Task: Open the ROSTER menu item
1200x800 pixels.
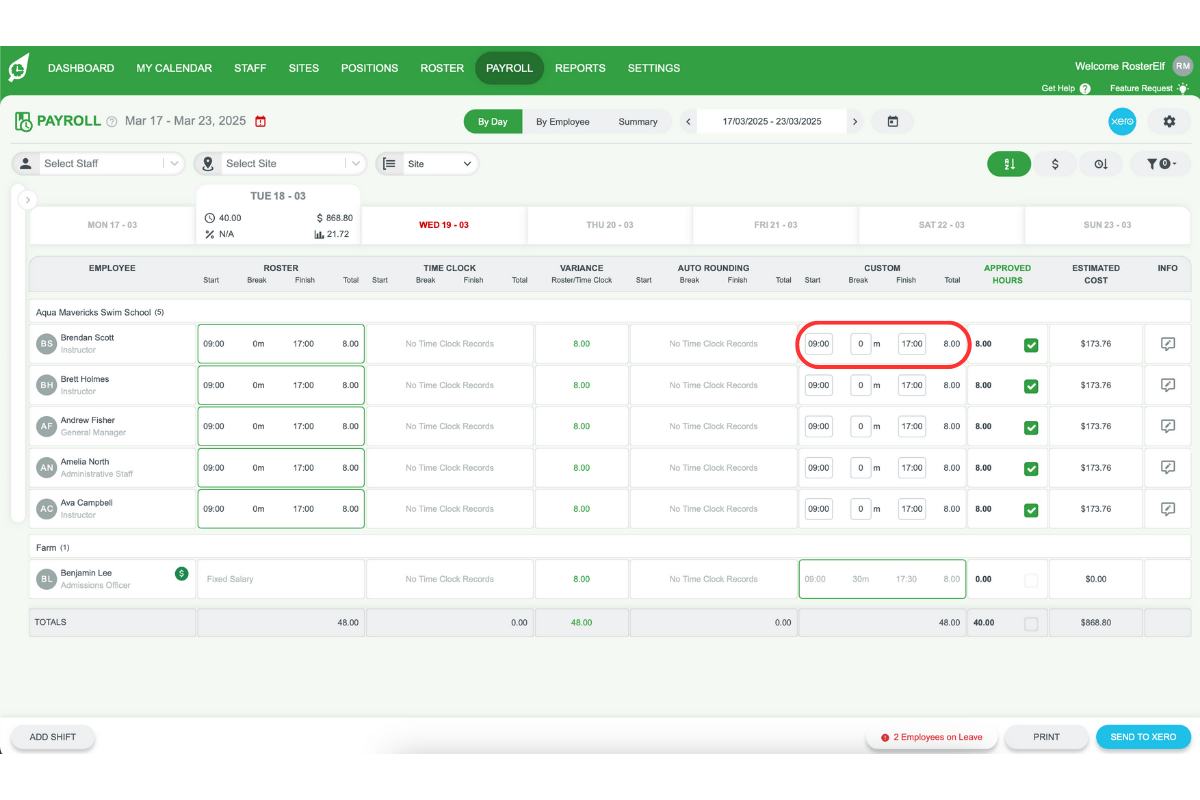Action: pos(442,68)
